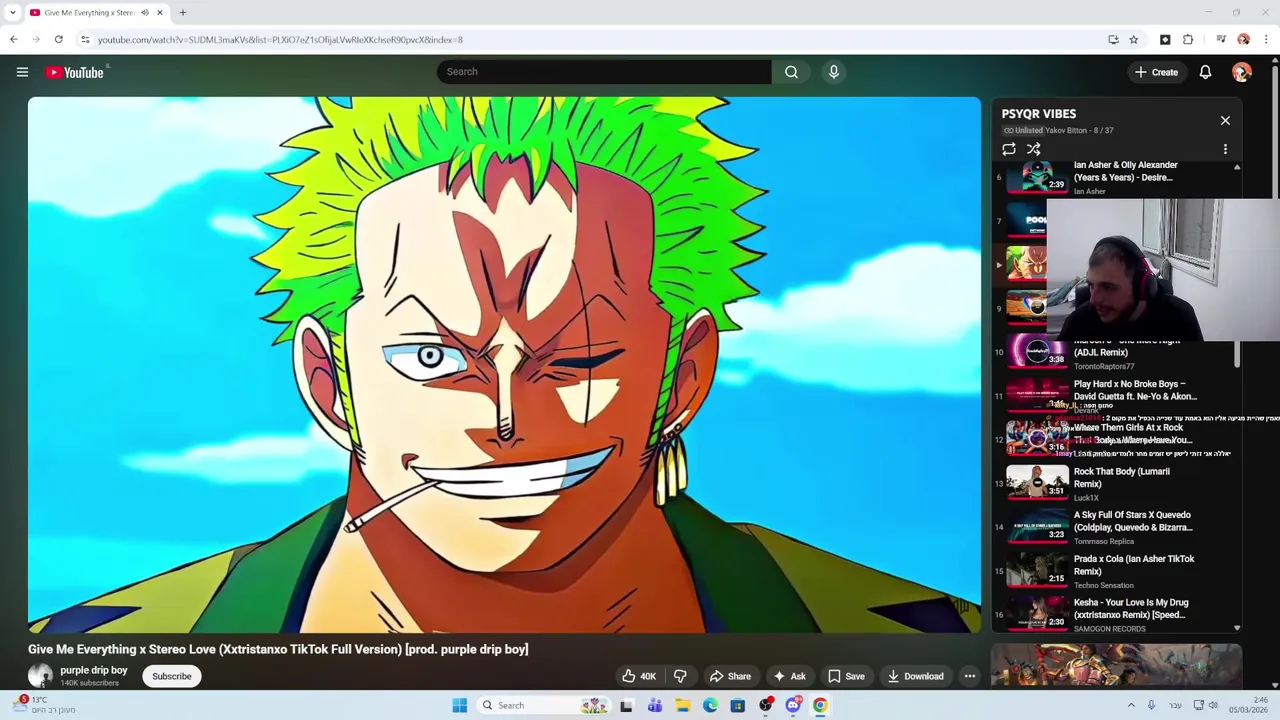The height and width of the screenshot is (720, 1280).
Task: Click the install-app icon in address bar
Action: click(x=1113, y=40)
